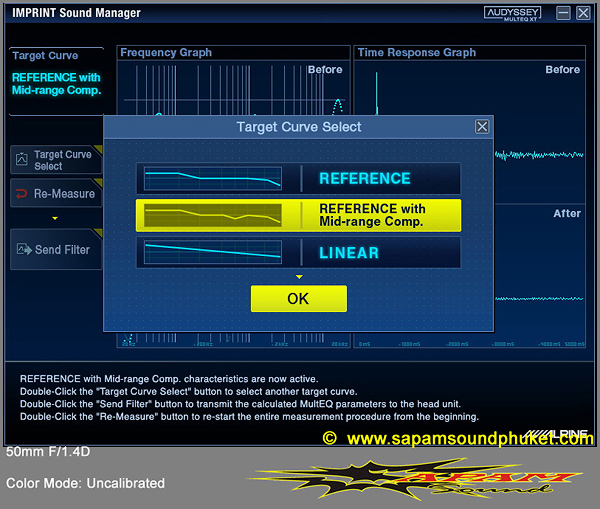Click the current curve name in Target Curve panel
Image resolution: width=600 pixels, height=509 pixels.
[x=56, y=84]
